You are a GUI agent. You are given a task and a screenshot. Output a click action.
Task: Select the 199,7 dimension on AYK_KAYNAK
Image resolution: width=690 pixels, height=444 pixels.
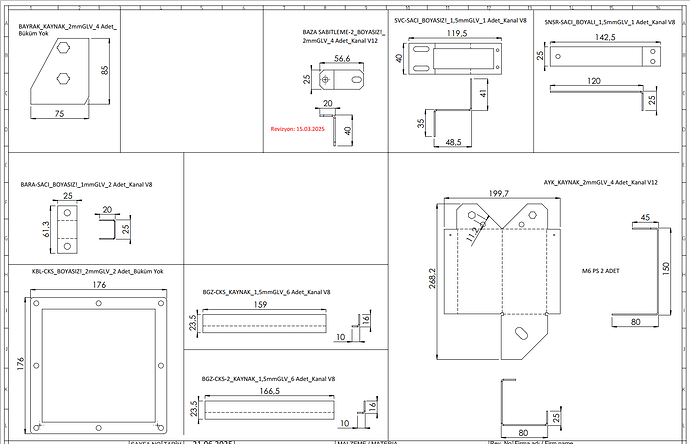tap(497, 194)
